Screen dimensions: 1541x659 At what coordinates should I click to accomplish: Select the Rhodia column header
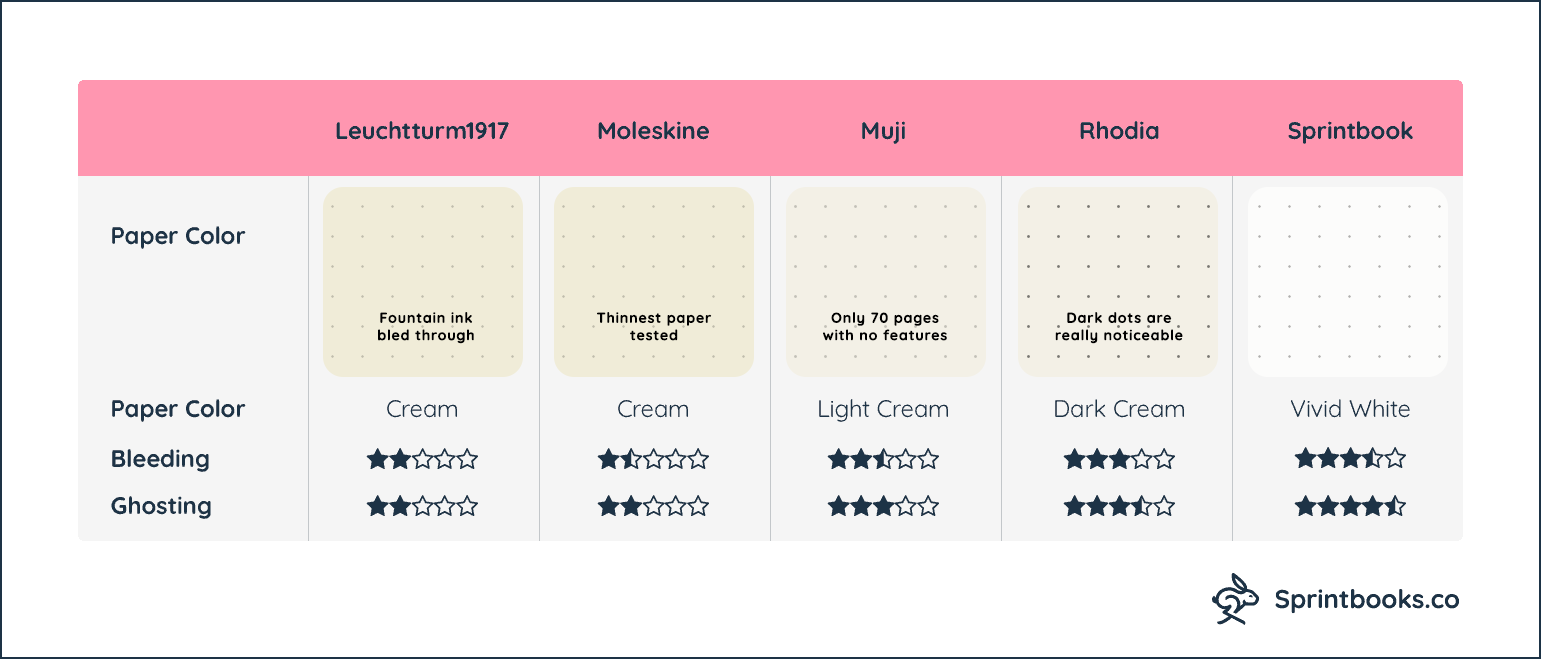click(x=1119, y=131)
